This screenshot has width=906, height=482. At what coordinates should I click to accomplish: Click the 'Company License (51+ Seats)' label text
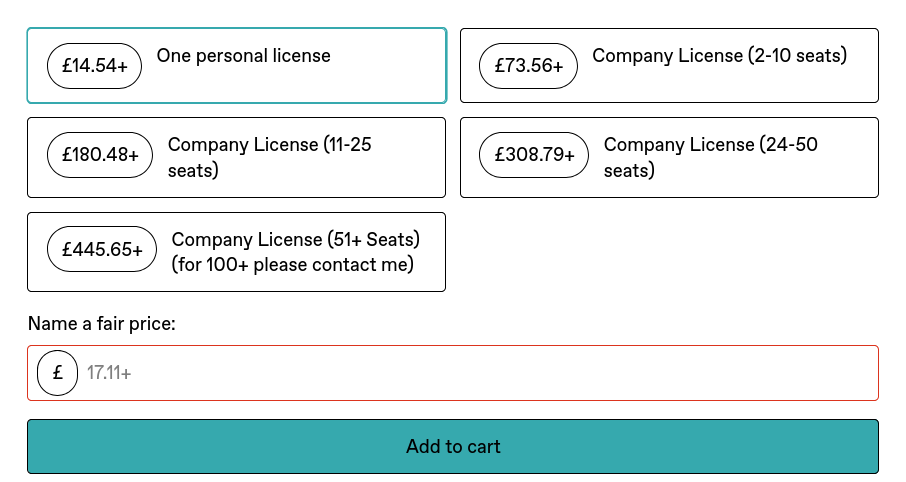click(x=296, y=239)
